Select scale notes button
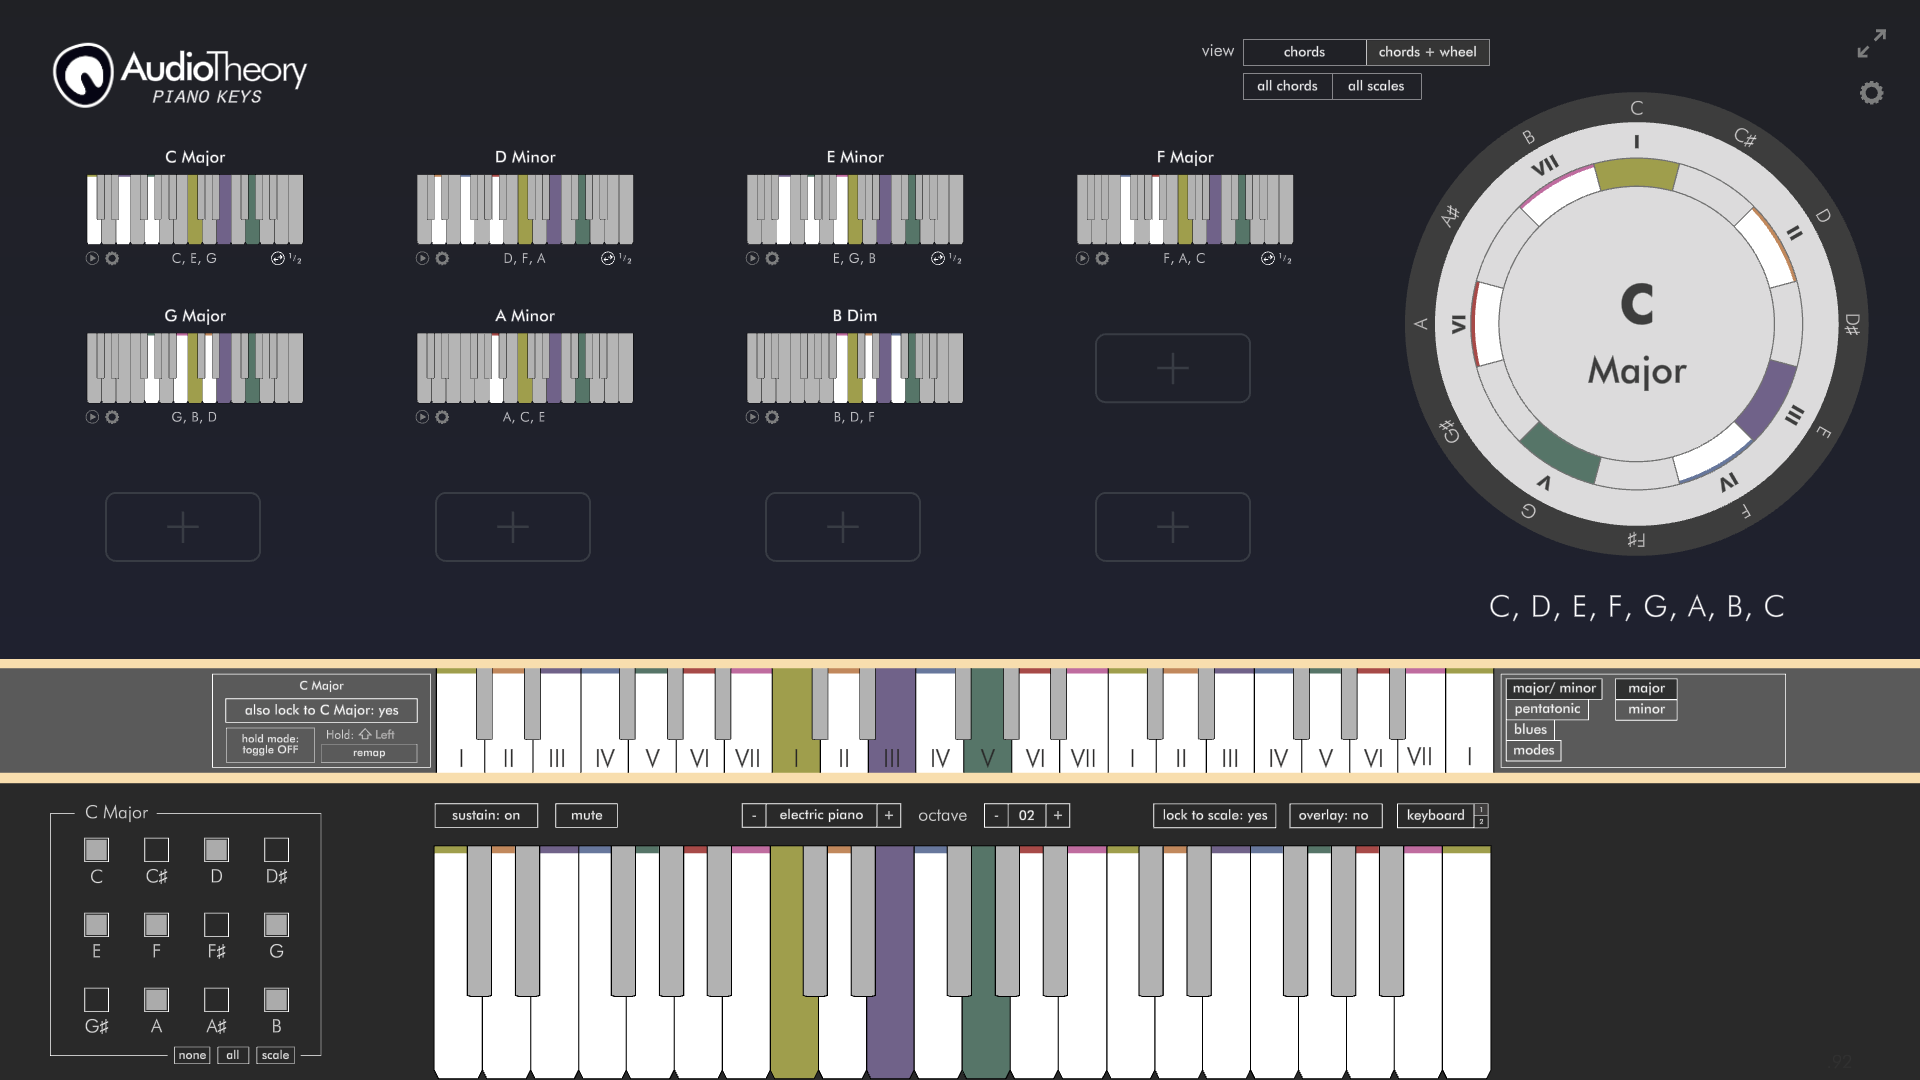 point(275,1055)
